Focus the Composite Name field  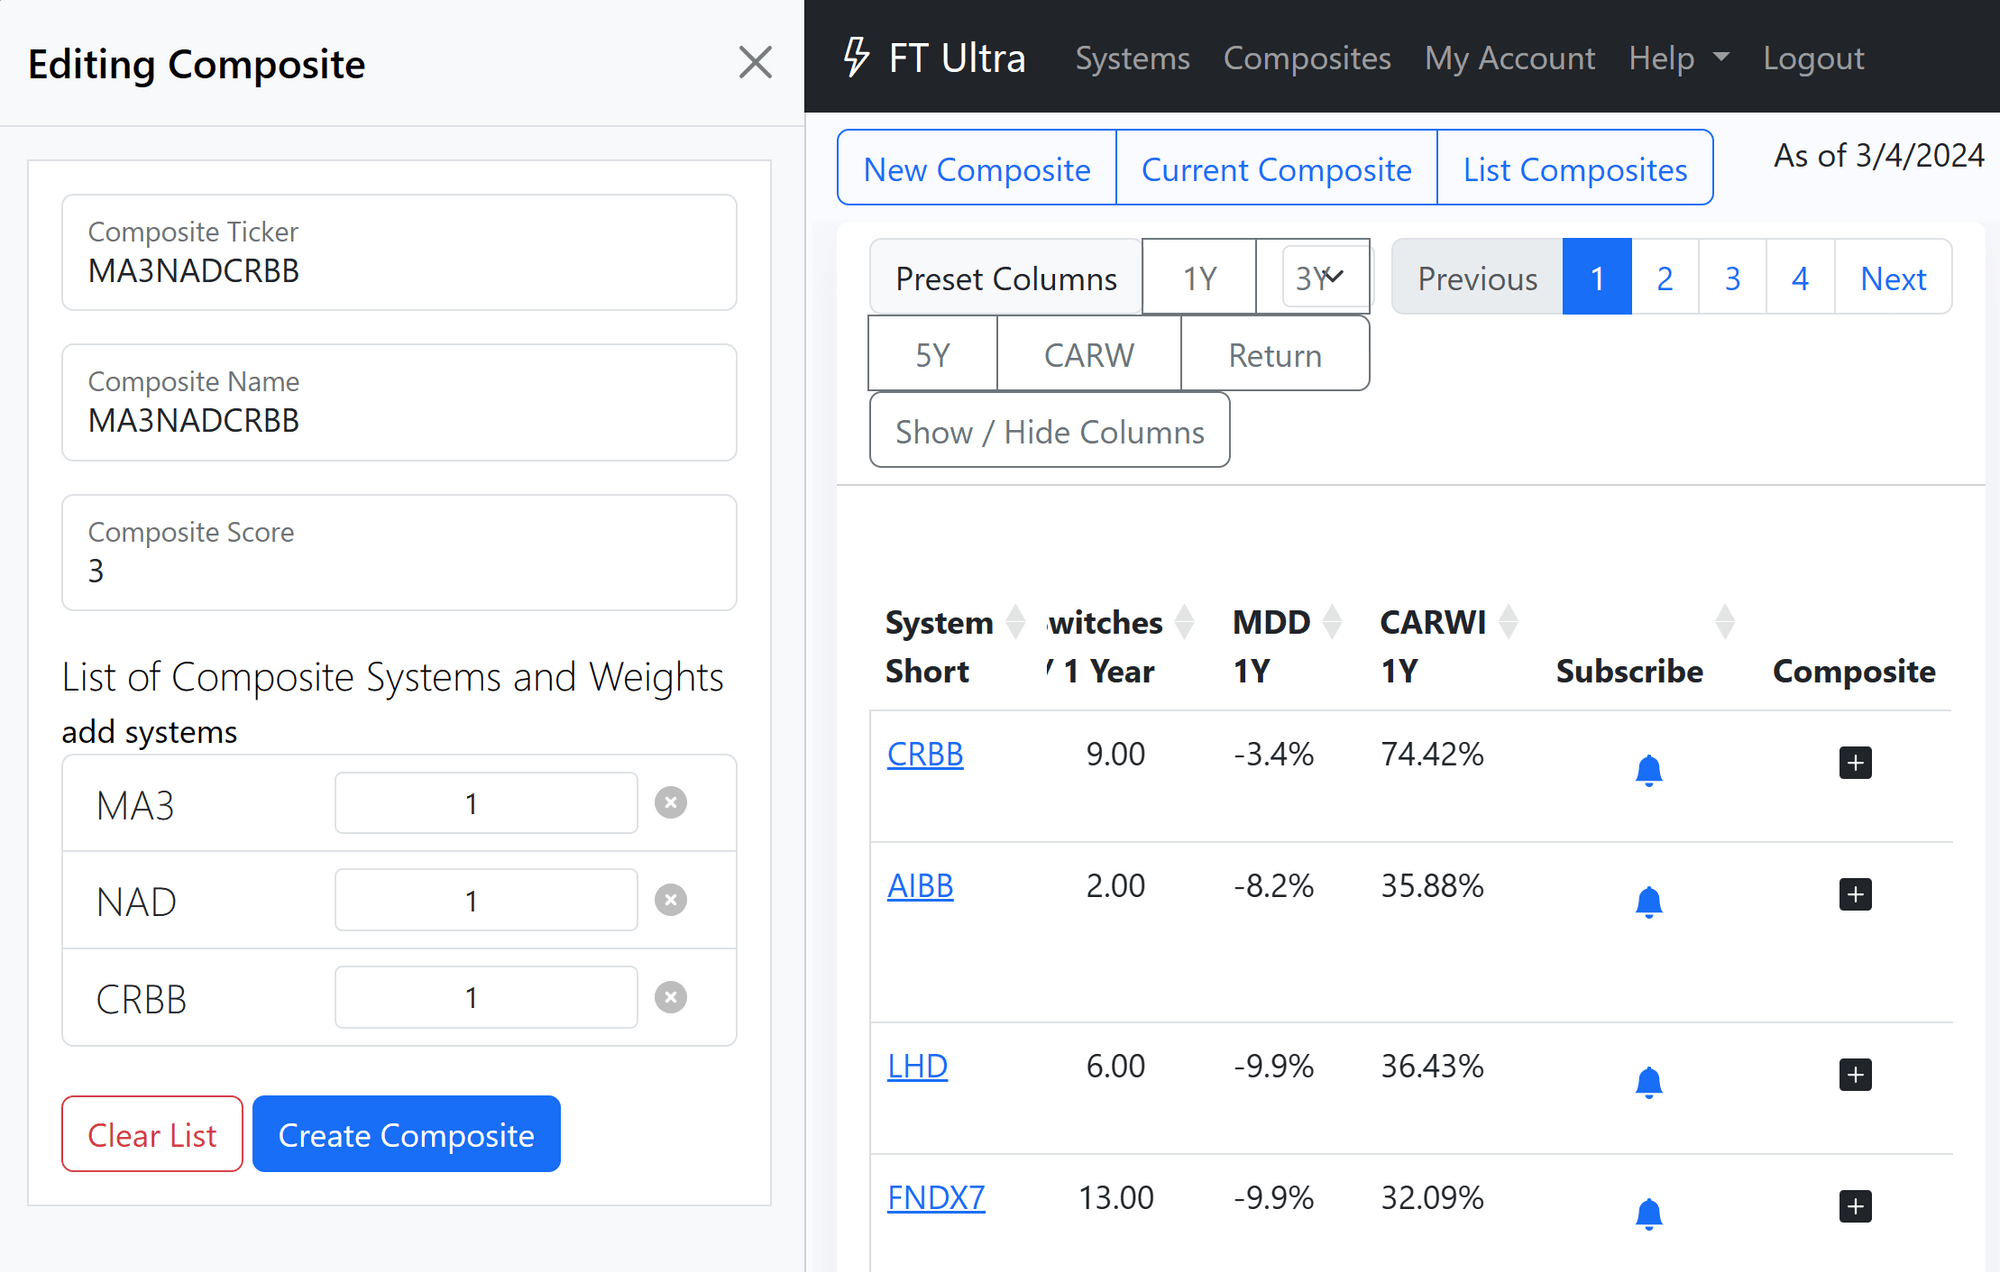pyautogui.click(x=399, y=402)
